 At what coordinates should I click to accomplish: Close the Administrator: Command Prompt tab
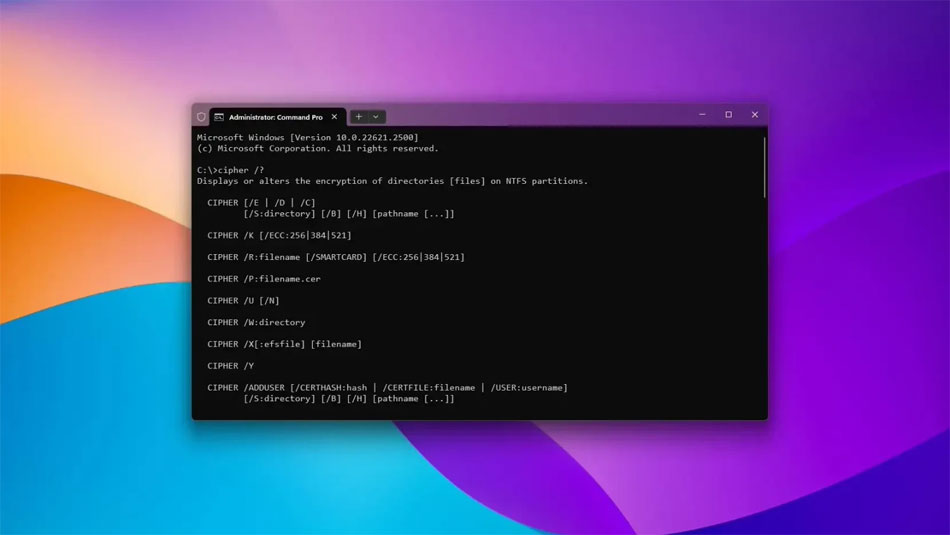pyautogui.click(x=334, y=117)
